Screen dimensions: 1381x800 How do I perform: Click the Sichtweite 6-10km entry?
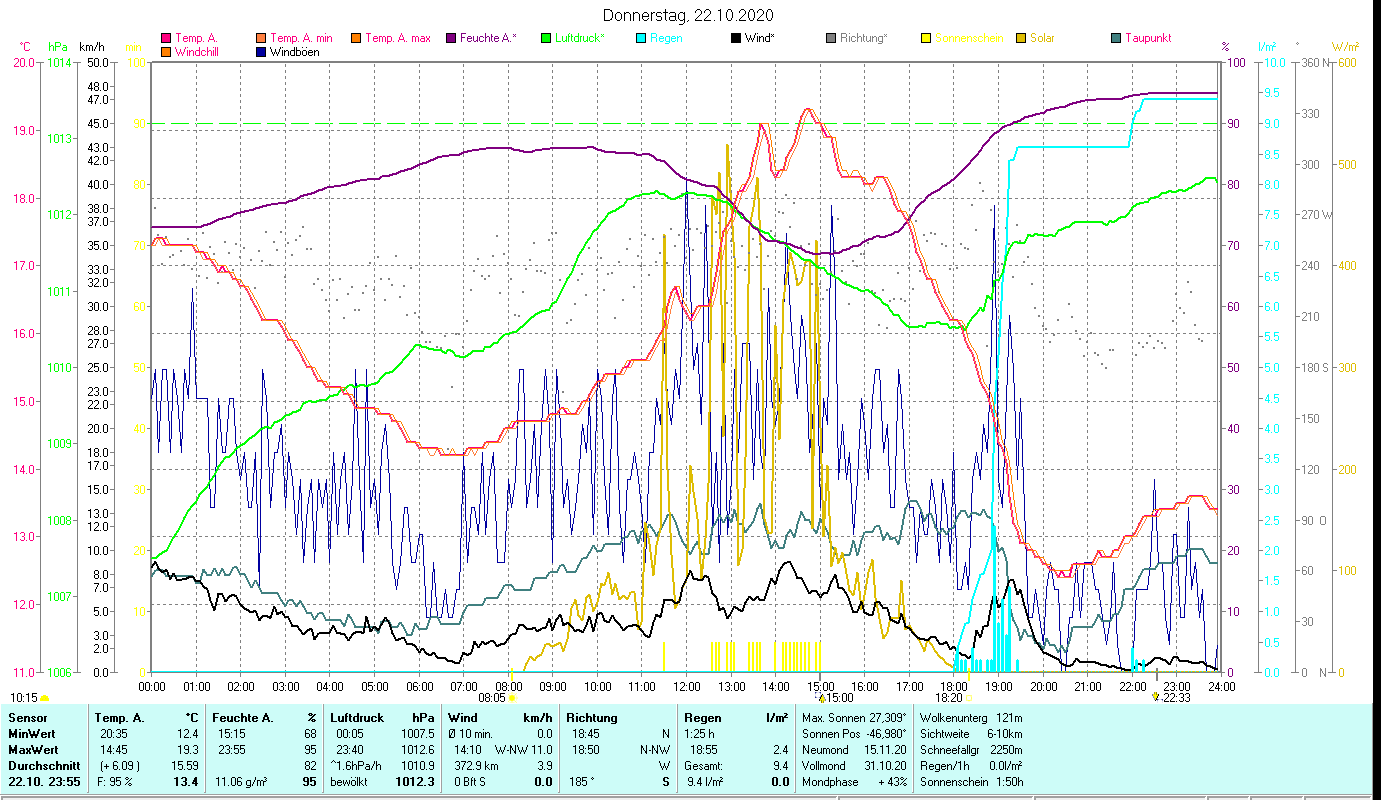971,733
